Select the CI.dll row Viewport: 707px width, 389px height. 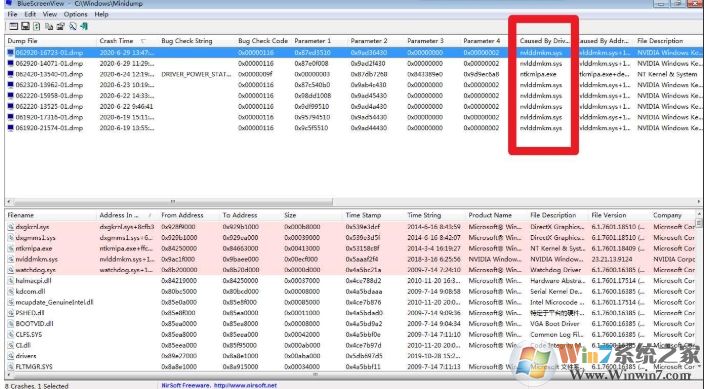tap(351, 345)
